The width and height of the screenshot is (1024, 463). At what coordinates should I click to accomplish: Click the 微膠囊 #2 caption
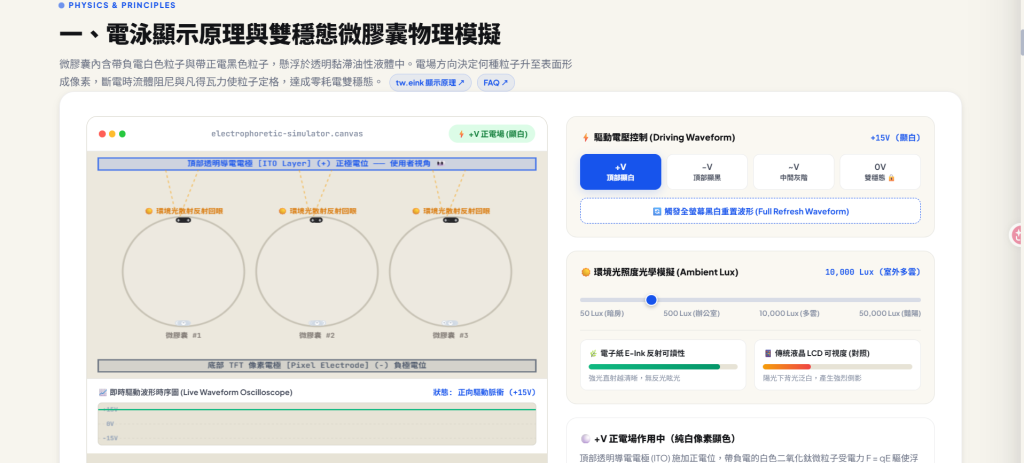pyautogui.click(x=317, y=336)
